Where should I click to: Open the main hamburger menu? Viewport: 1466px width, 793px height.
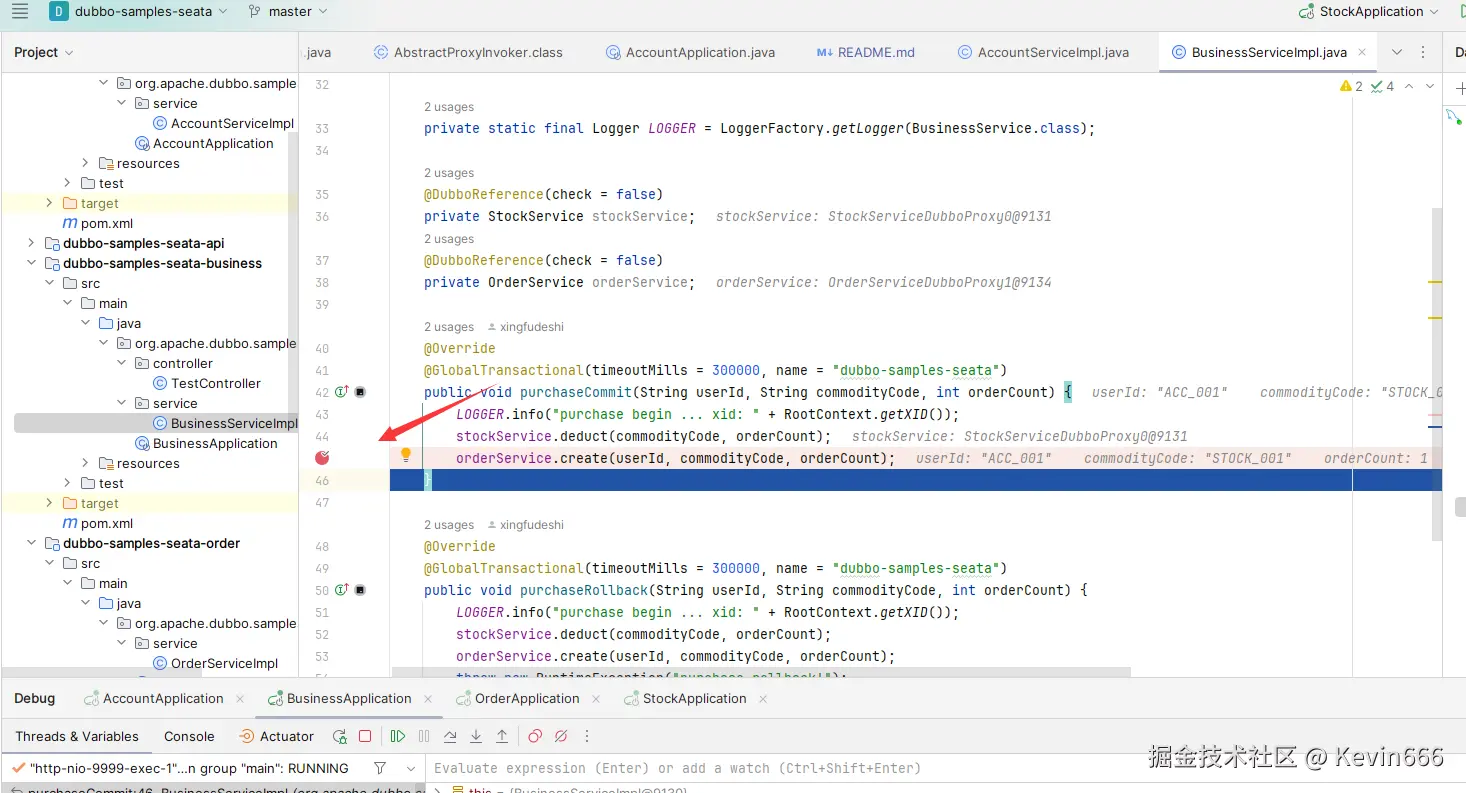point(20,12)
